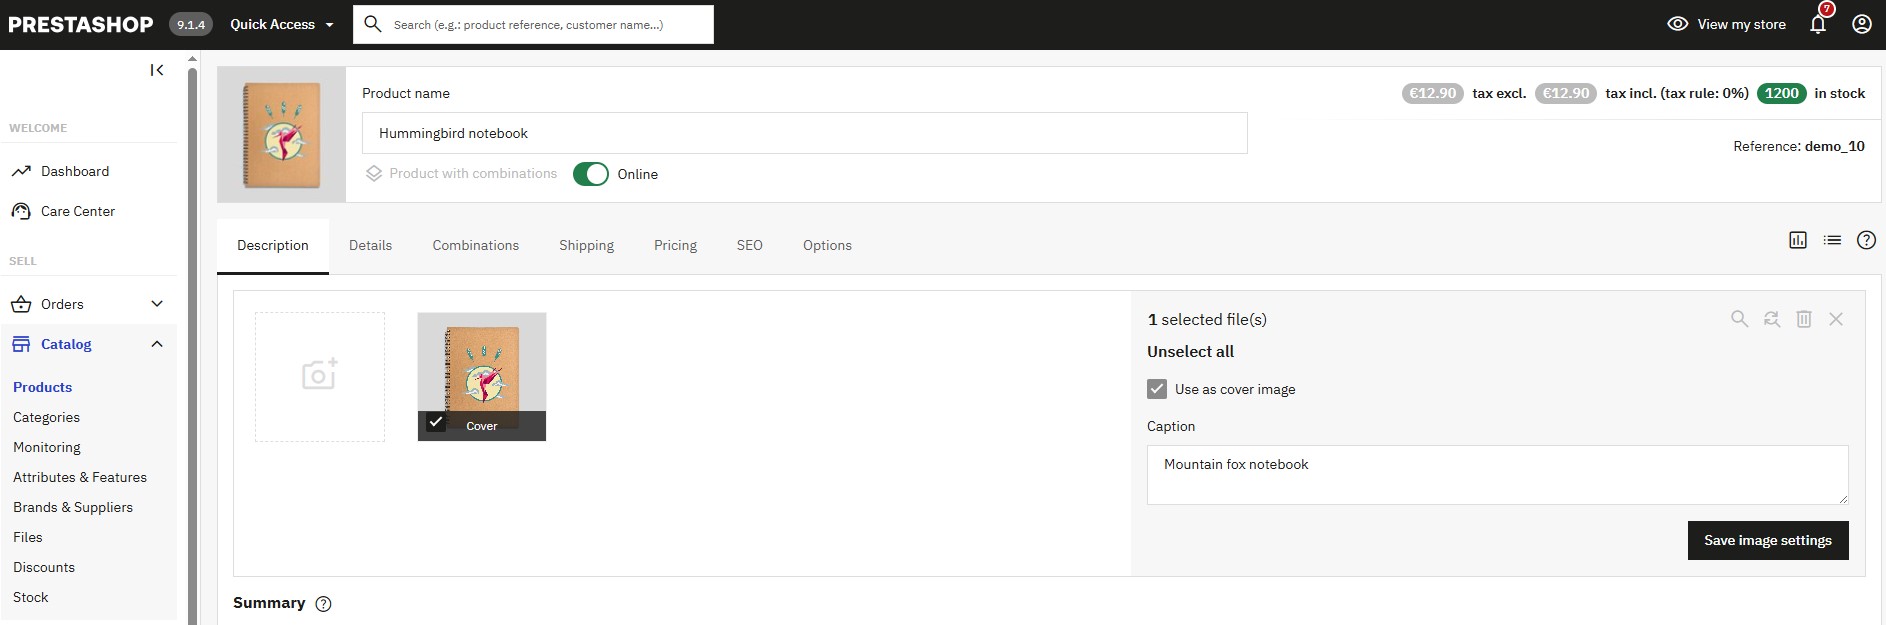
Task: Open the Quick Access dropdown
Action: [x=282, y=24]
